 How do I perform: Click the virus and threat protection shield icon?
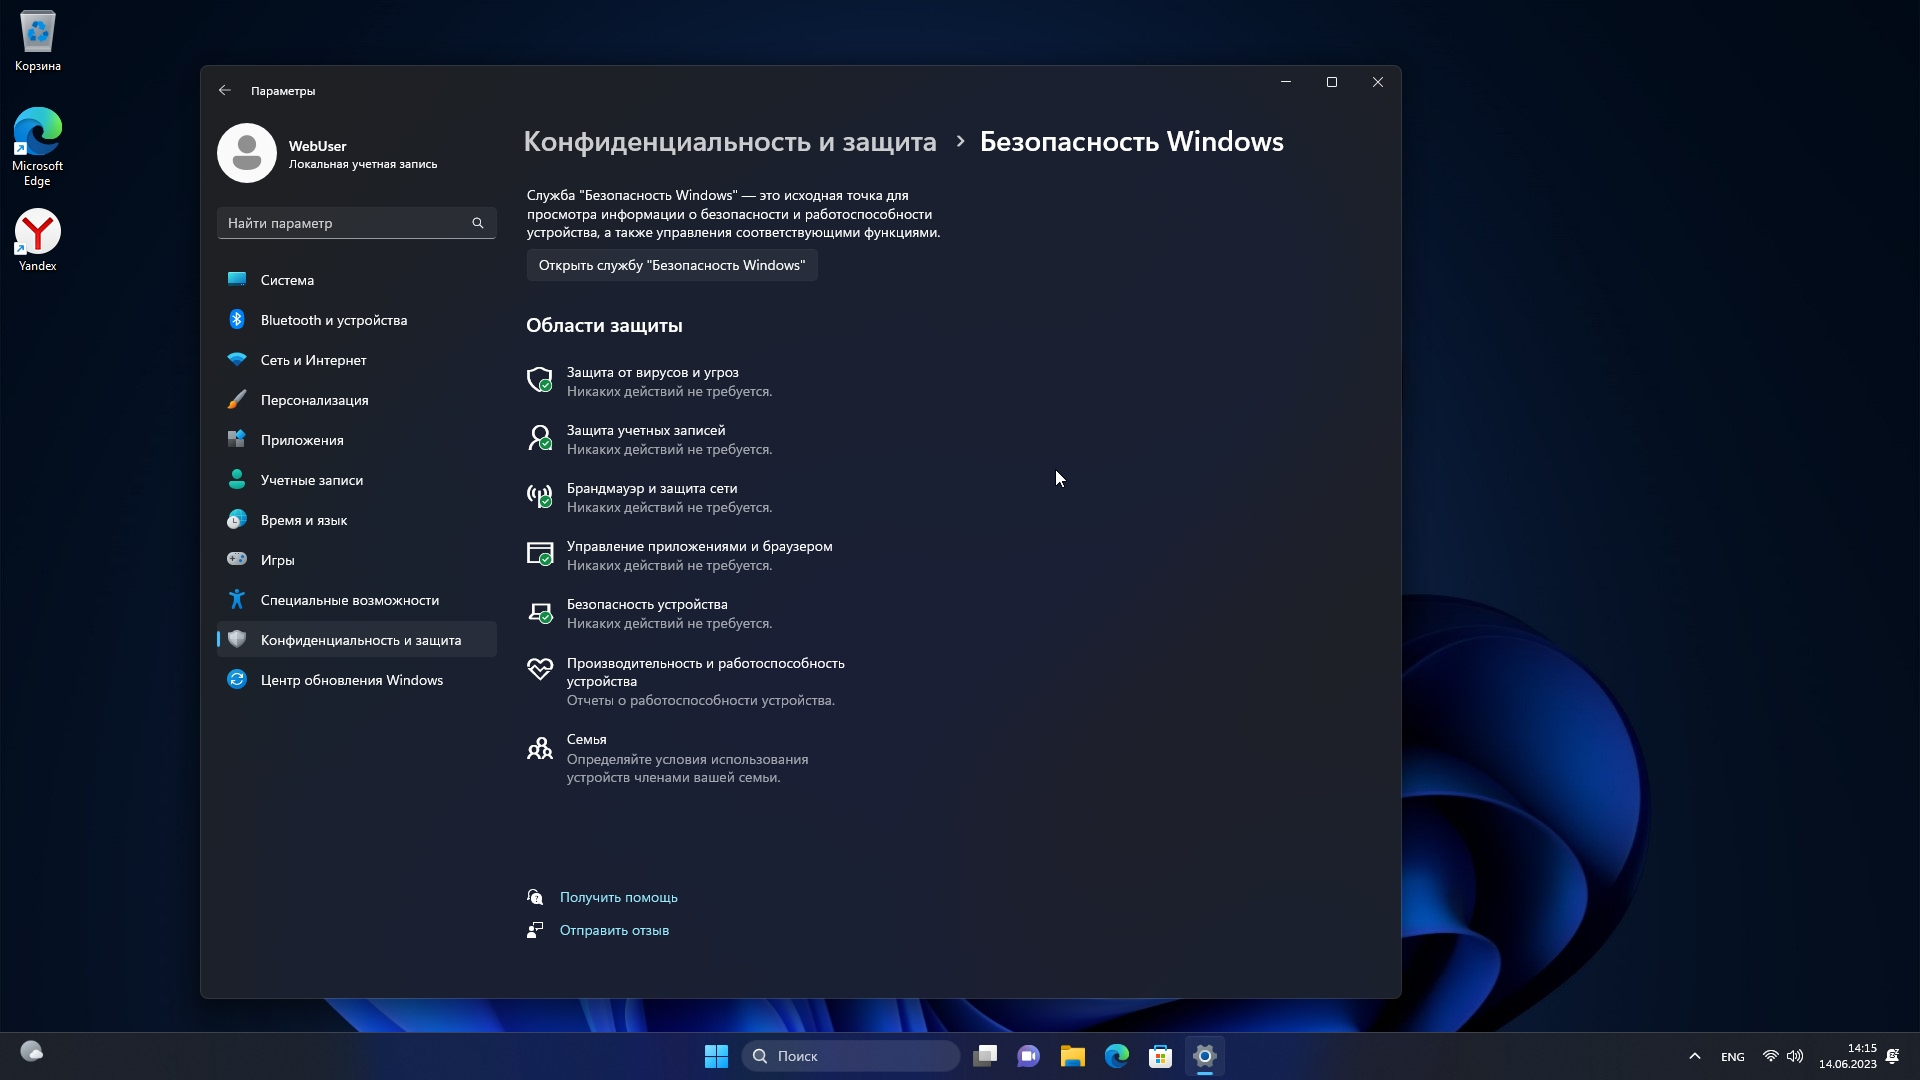tap(540, 380)
